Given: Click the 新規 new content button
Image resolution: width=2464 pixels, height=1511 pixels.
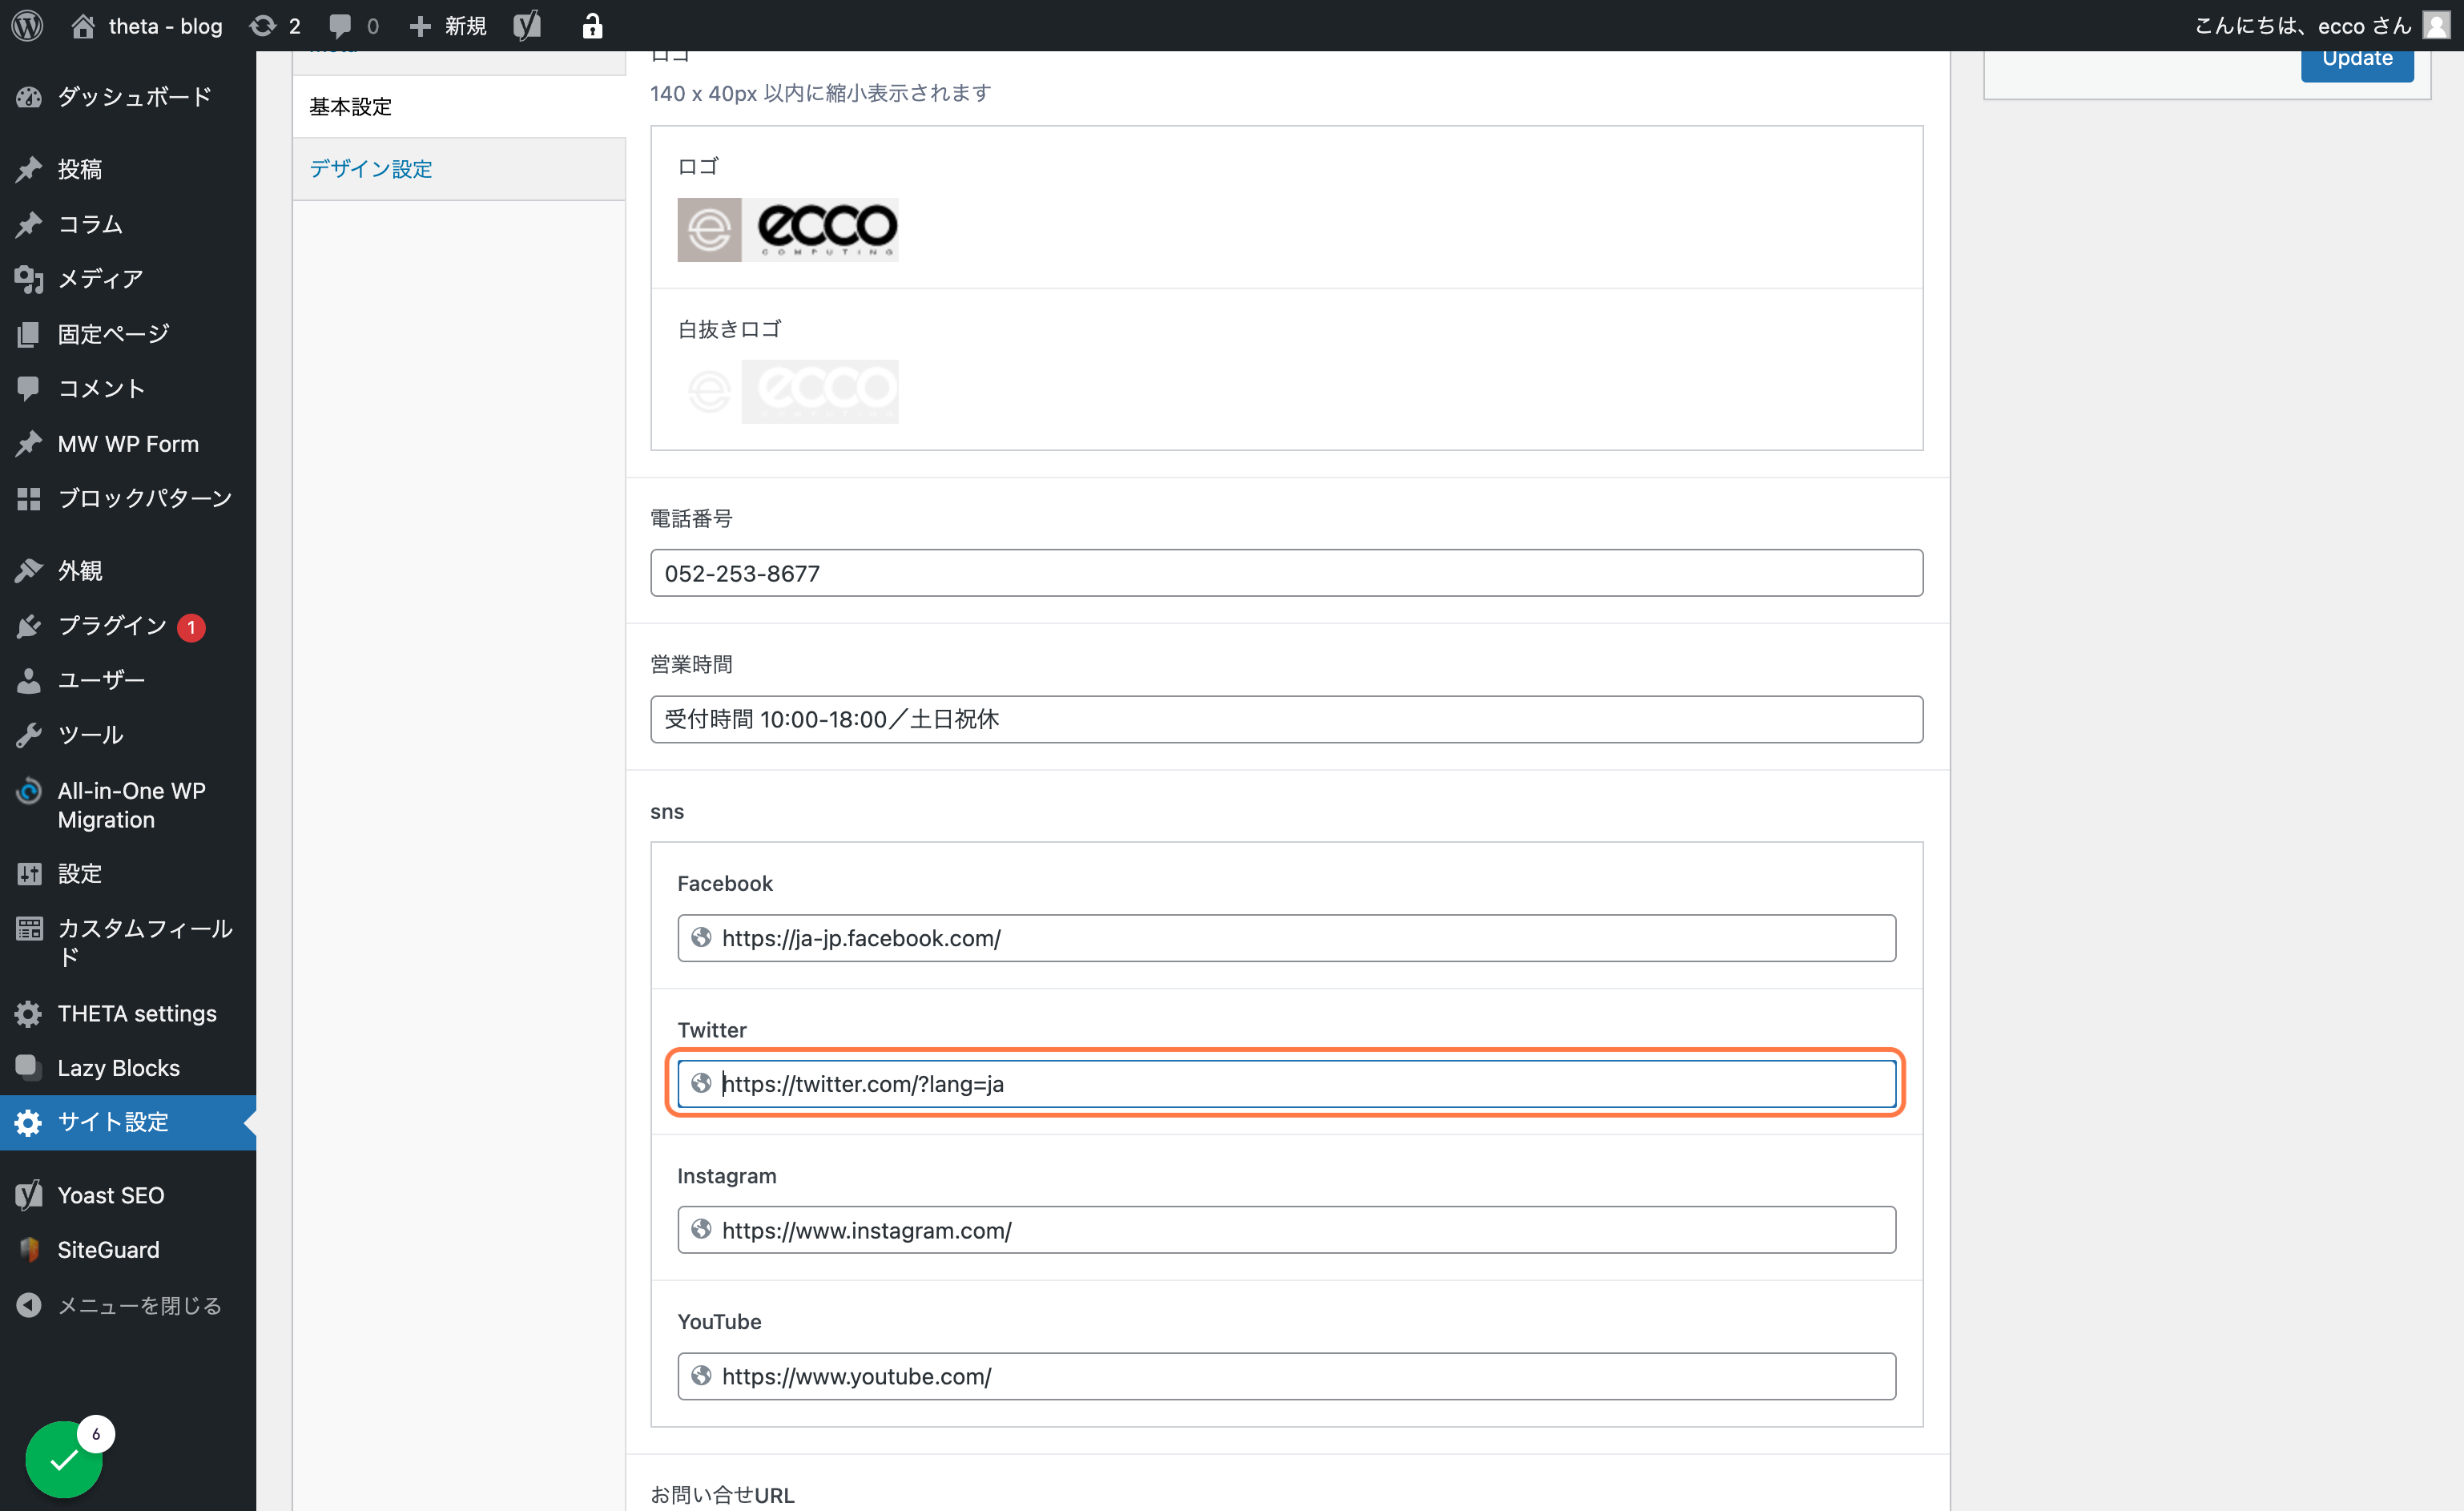Looking at the screenshot, I should [x=448, y=26].
